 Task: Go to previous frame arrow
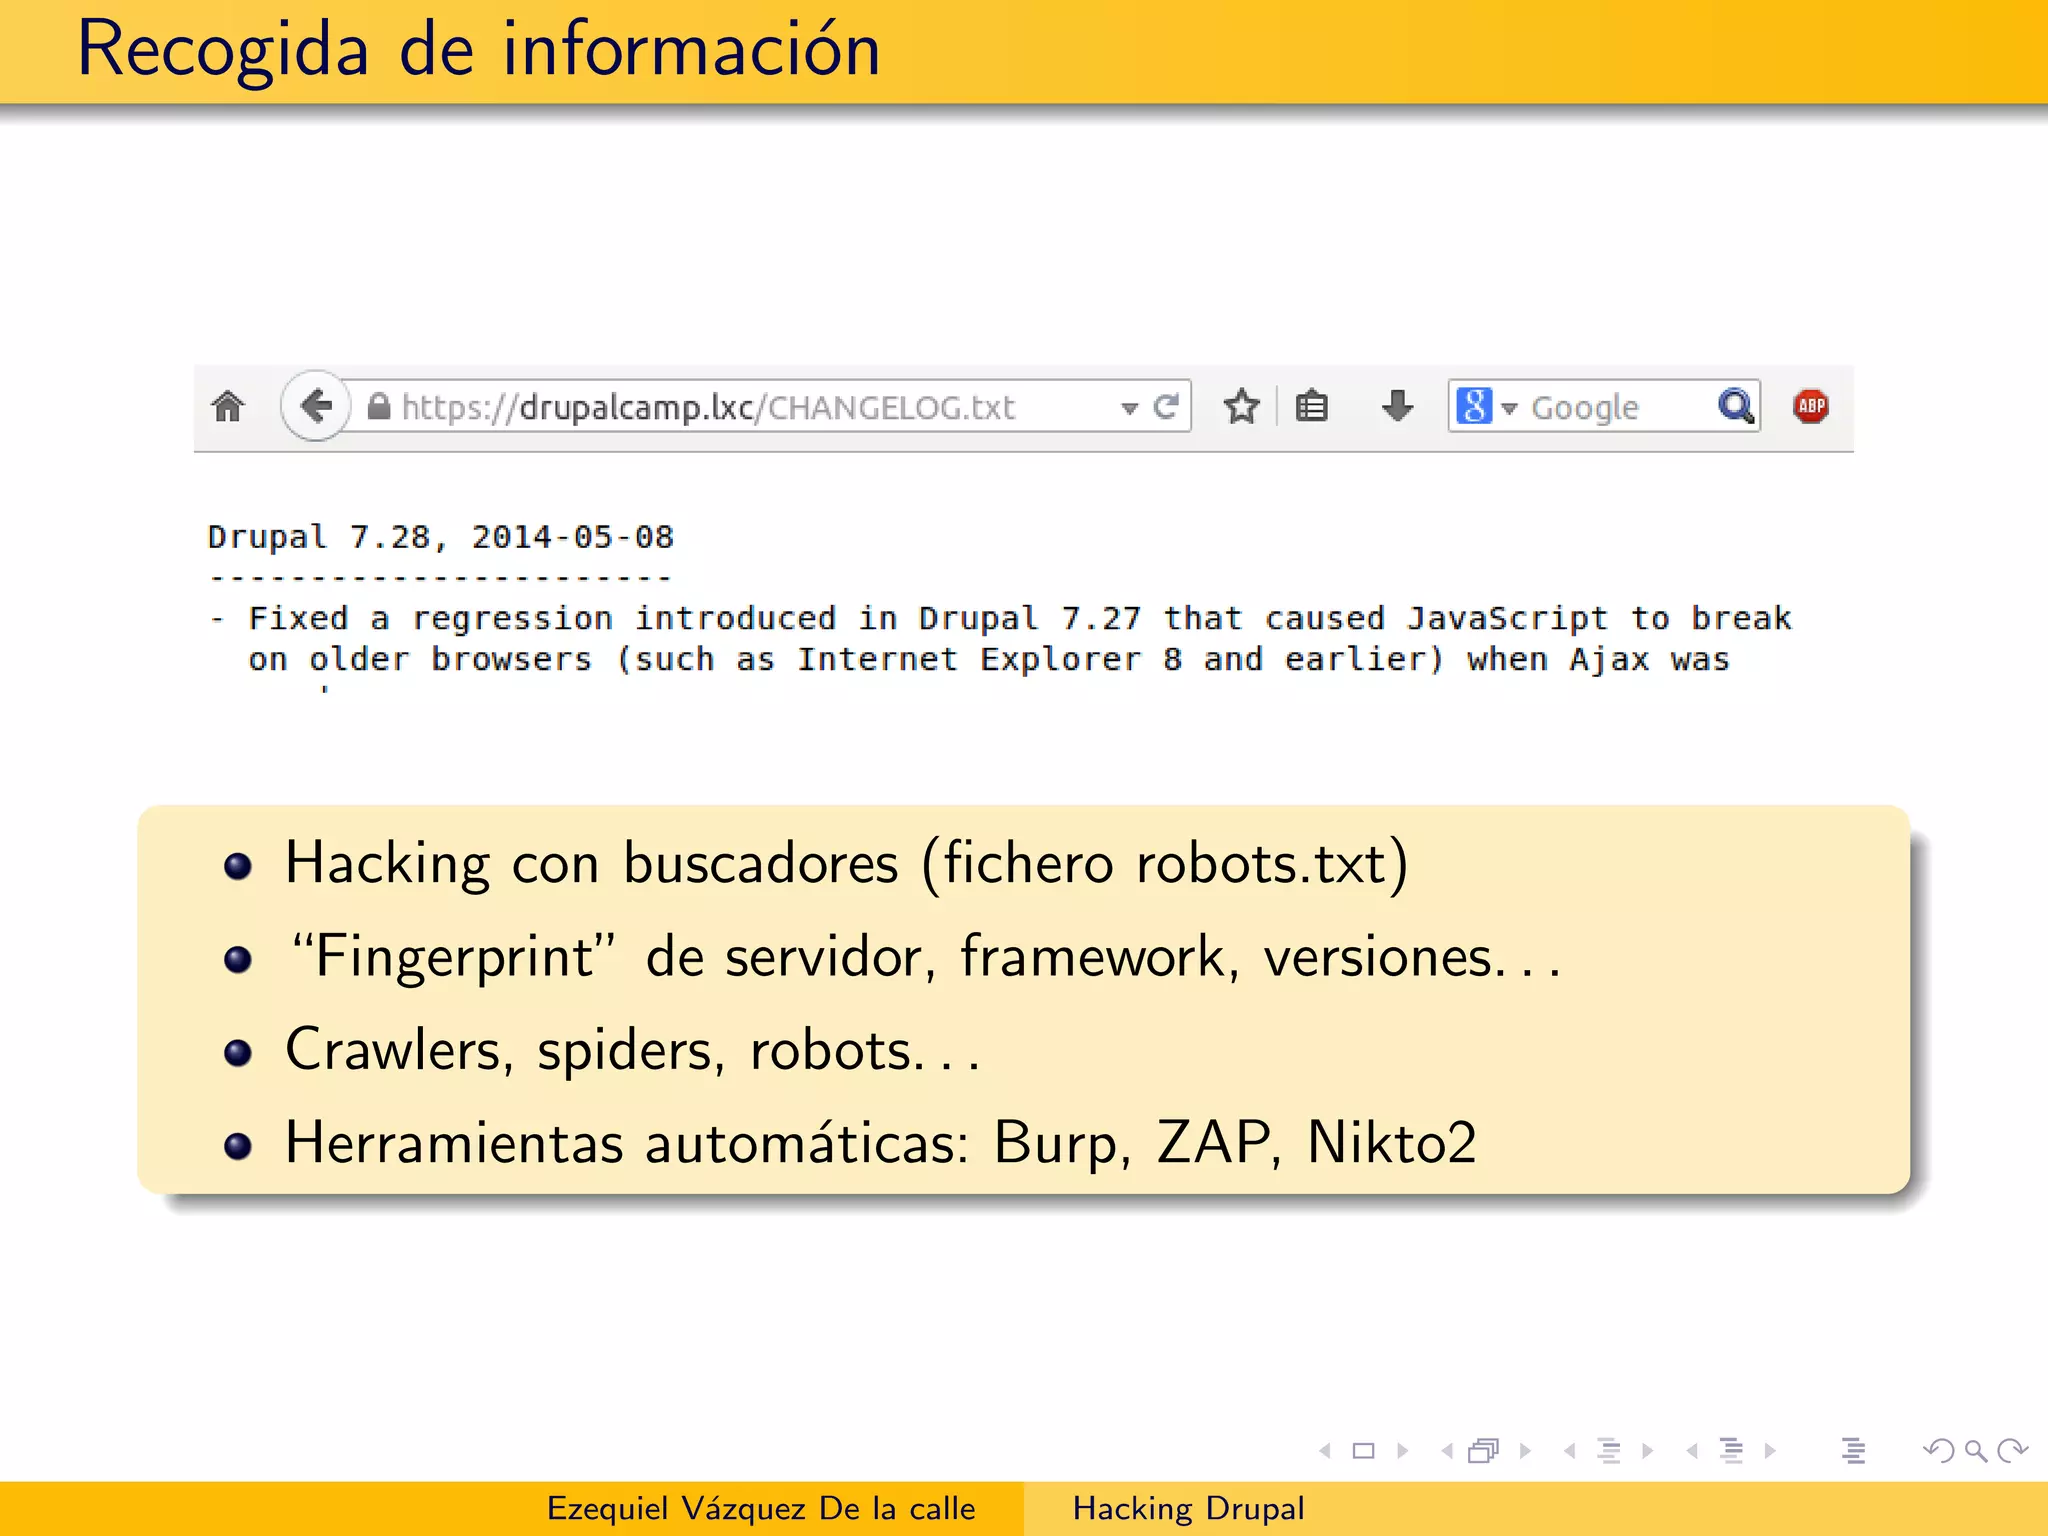1447,1450
